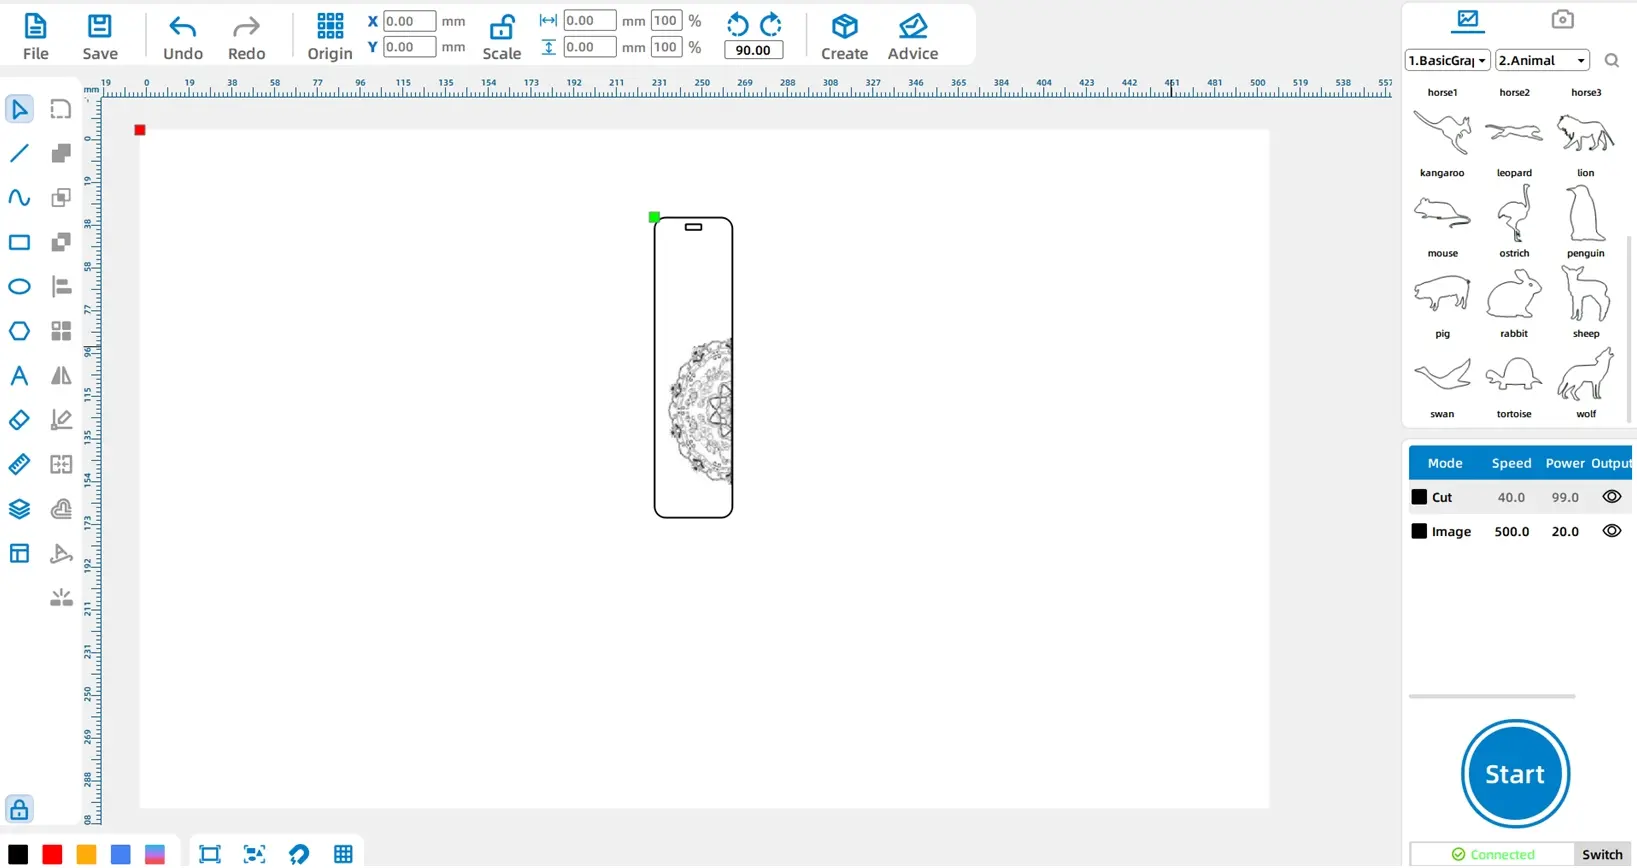Click the focus target icon in bottom bar
This screenshot has height=868, width=1637.
[255, 854]
